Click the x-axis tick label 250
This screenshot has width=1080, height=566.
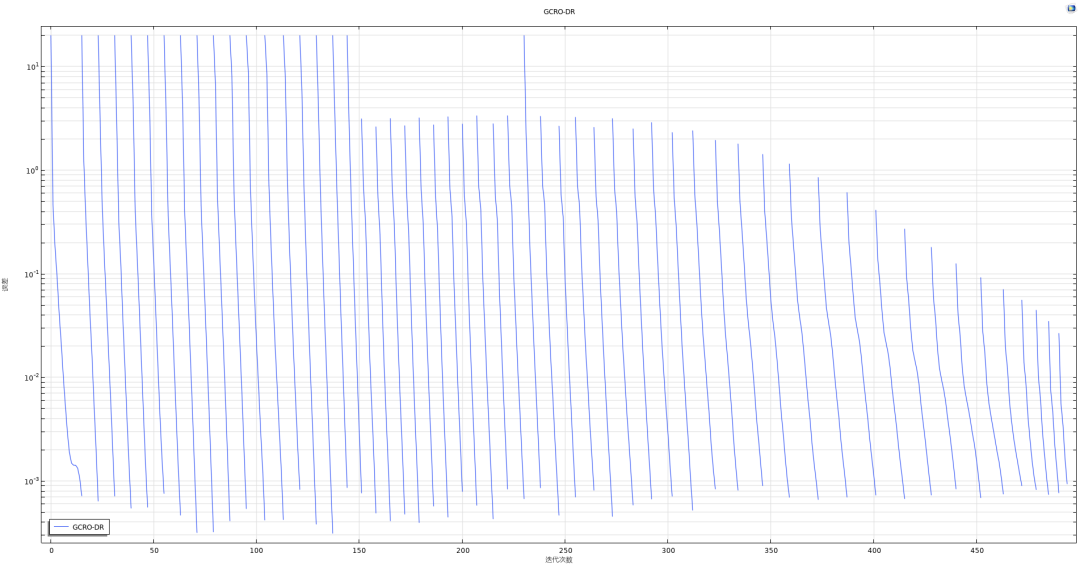565,551
